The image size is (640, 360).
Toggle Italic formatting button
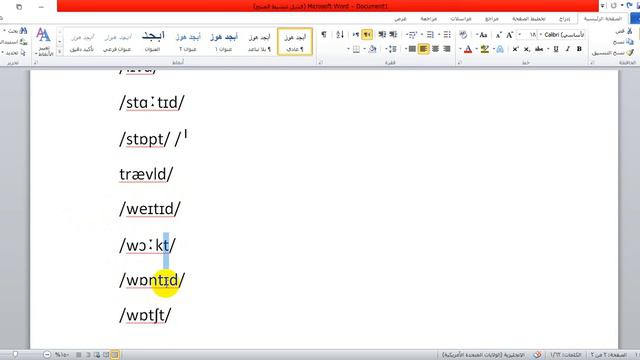click(x=568, y=49)
